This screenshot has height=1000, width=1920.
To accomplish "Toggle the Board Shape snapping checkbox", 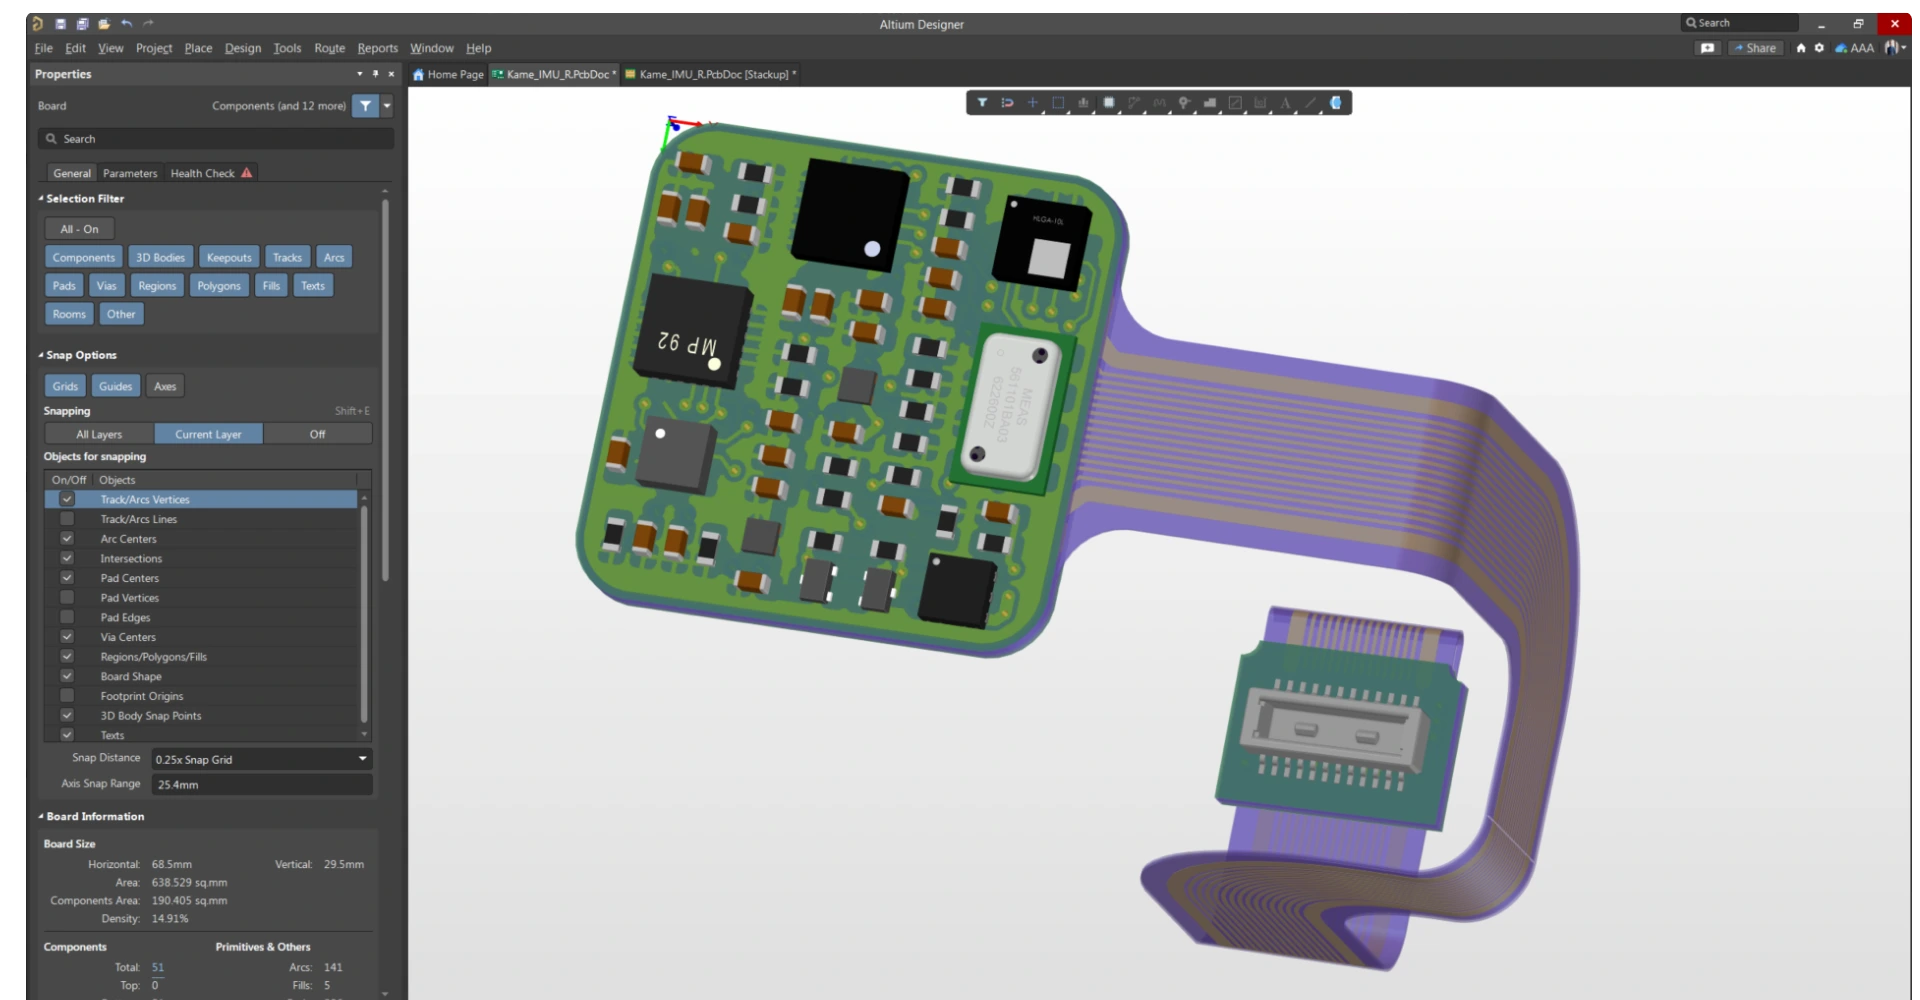I will pyautogui.click(x=67, y=676).
